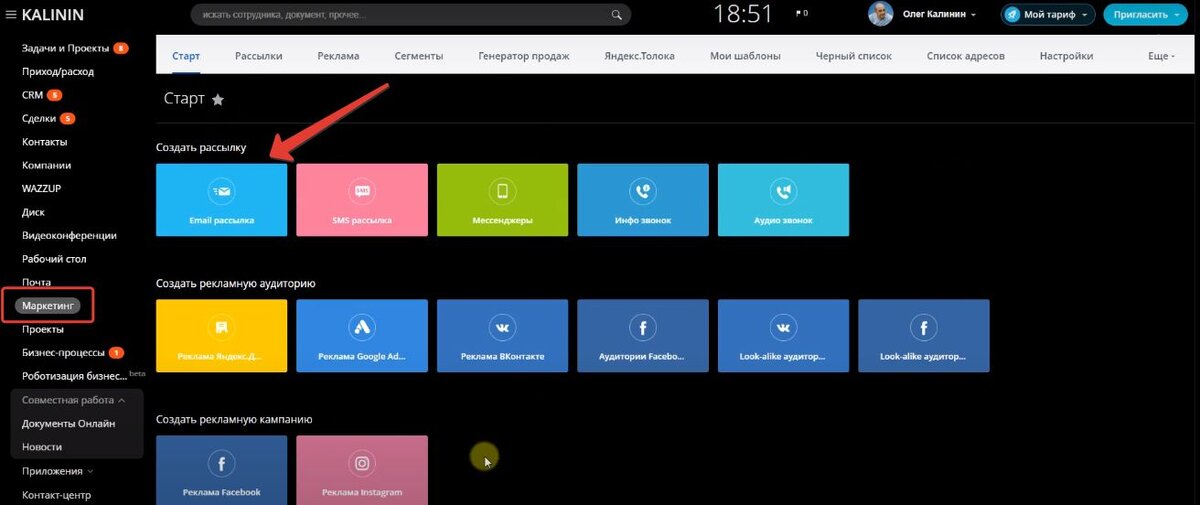Open the Facebook Look-alike аудитория tile

pos(923,335)
